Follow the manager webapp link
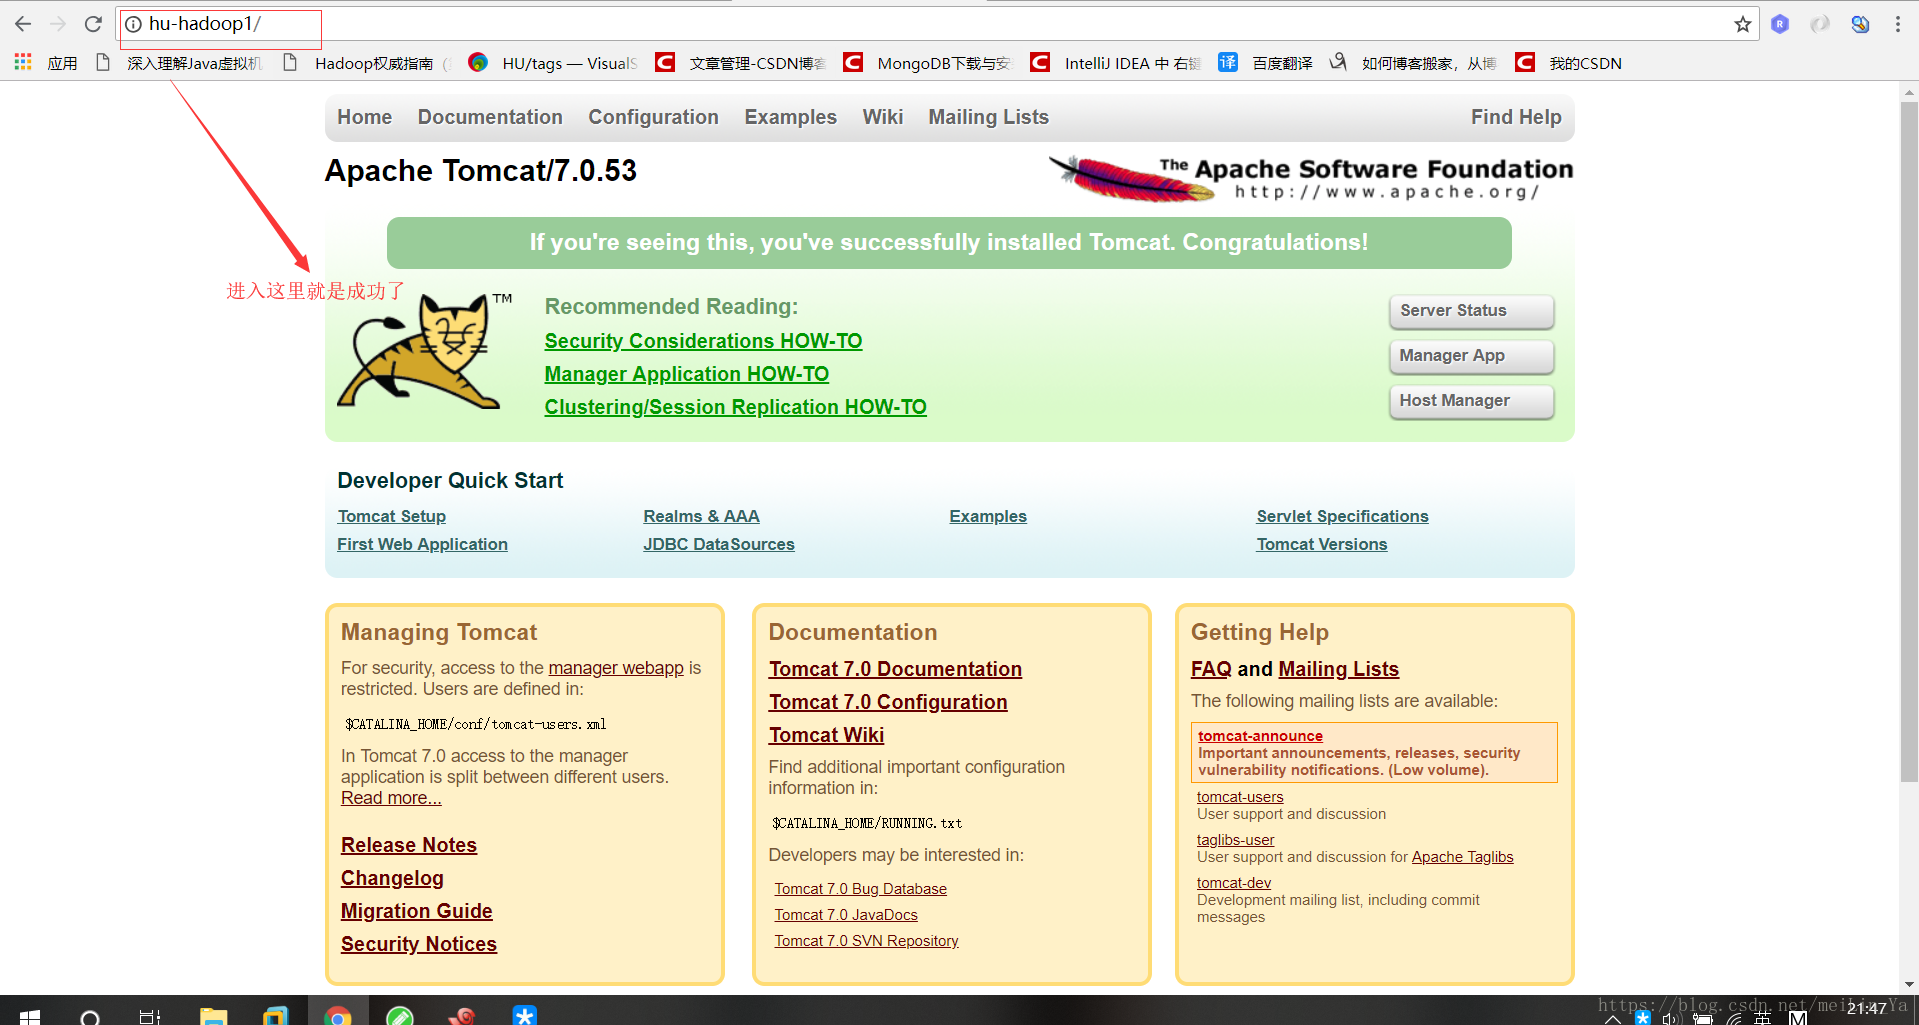 tap(616, 668)
